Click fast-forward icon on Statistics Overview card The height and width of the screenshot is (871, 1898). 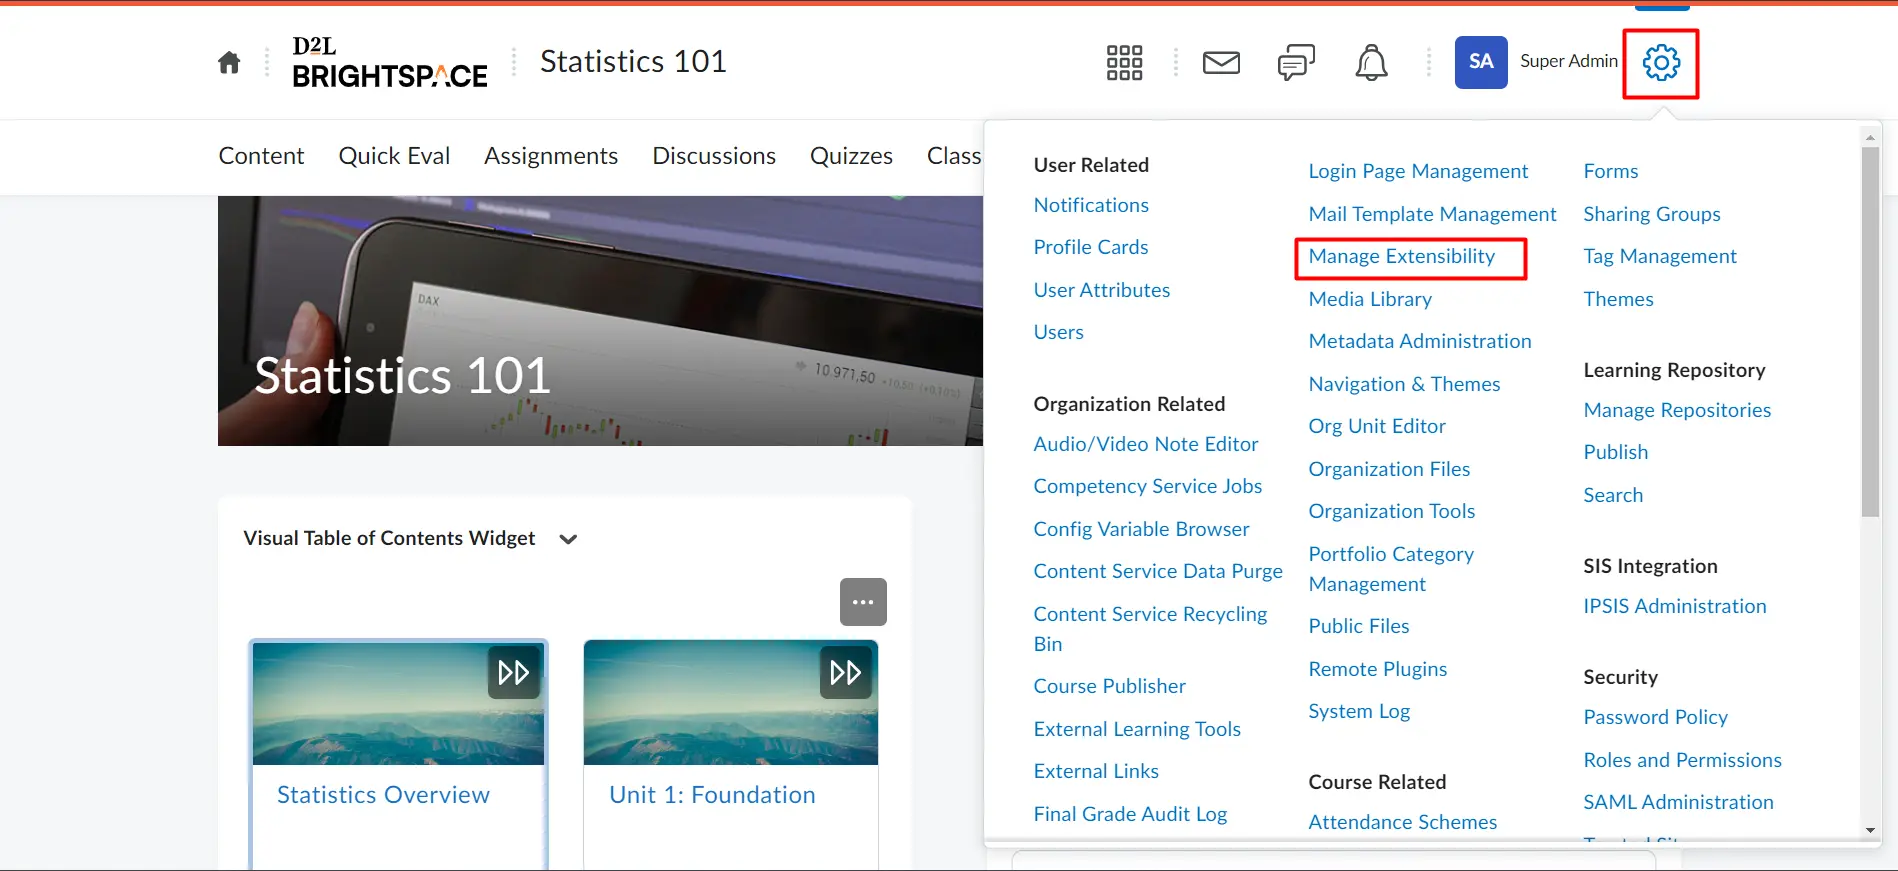tap(514, 672)
